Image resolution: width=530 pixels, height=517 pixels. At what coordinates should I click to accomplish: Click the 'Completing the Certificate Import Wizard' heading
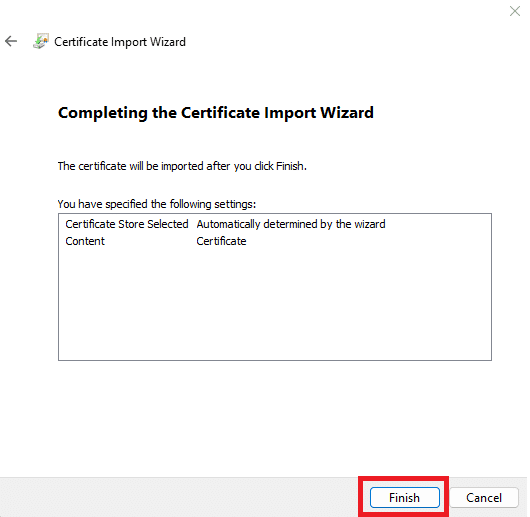click(x=216, y=113)
